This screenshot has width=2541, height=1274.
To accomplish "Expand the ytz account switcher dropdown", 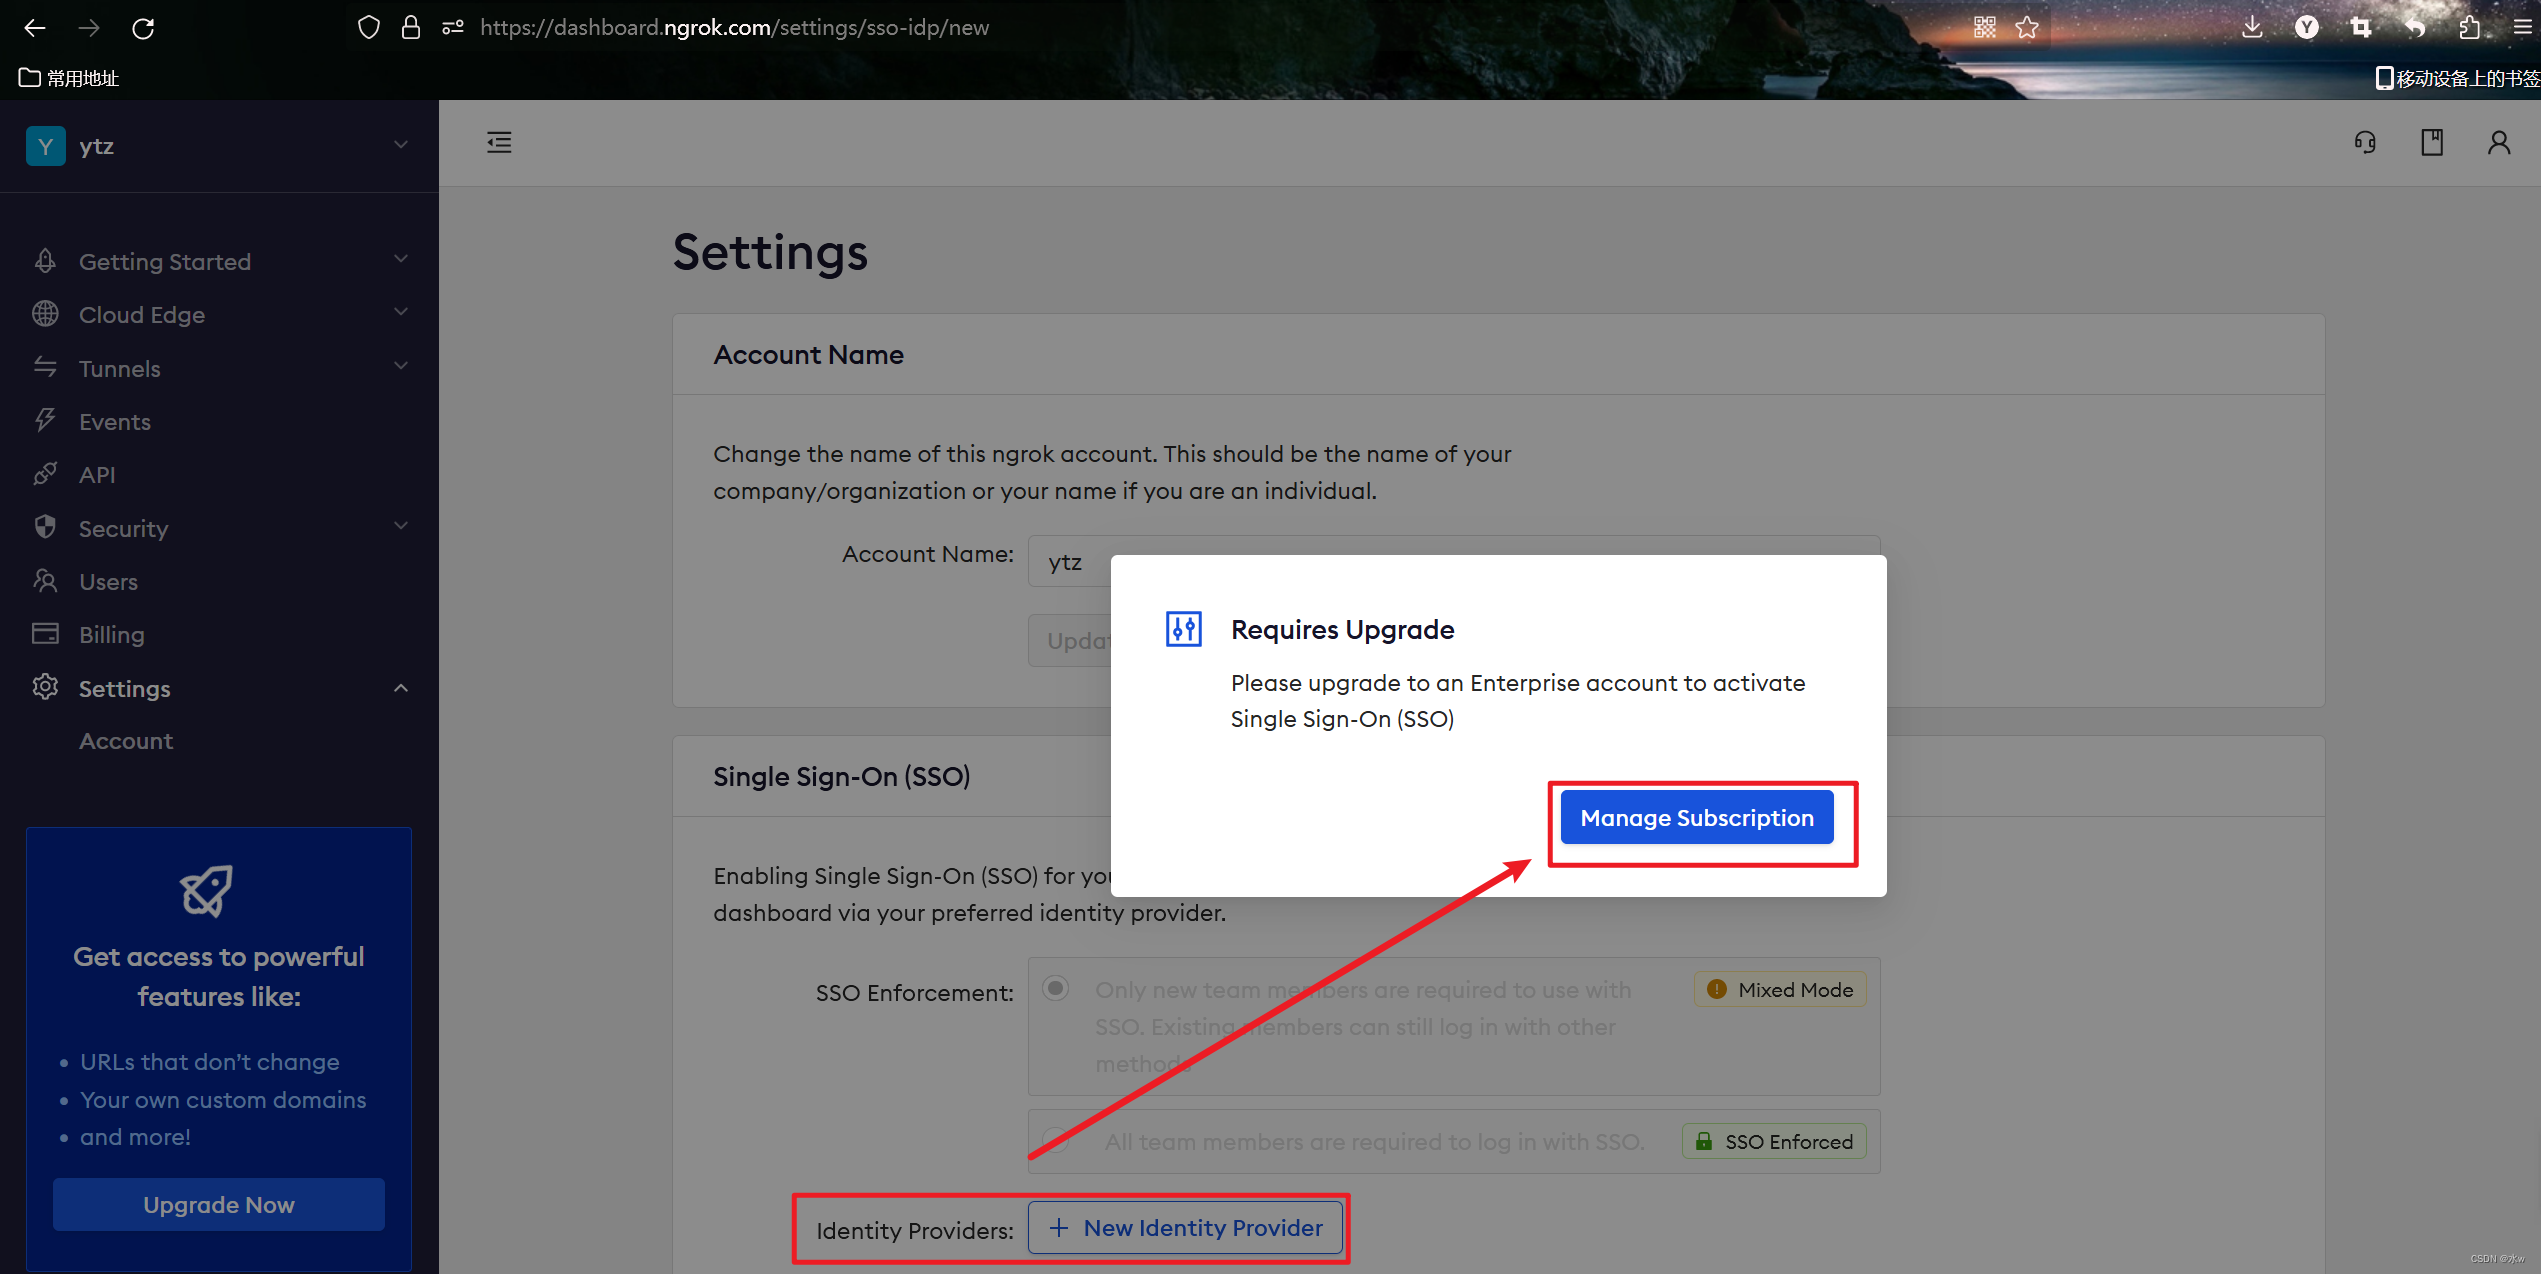I will point(400,146).
